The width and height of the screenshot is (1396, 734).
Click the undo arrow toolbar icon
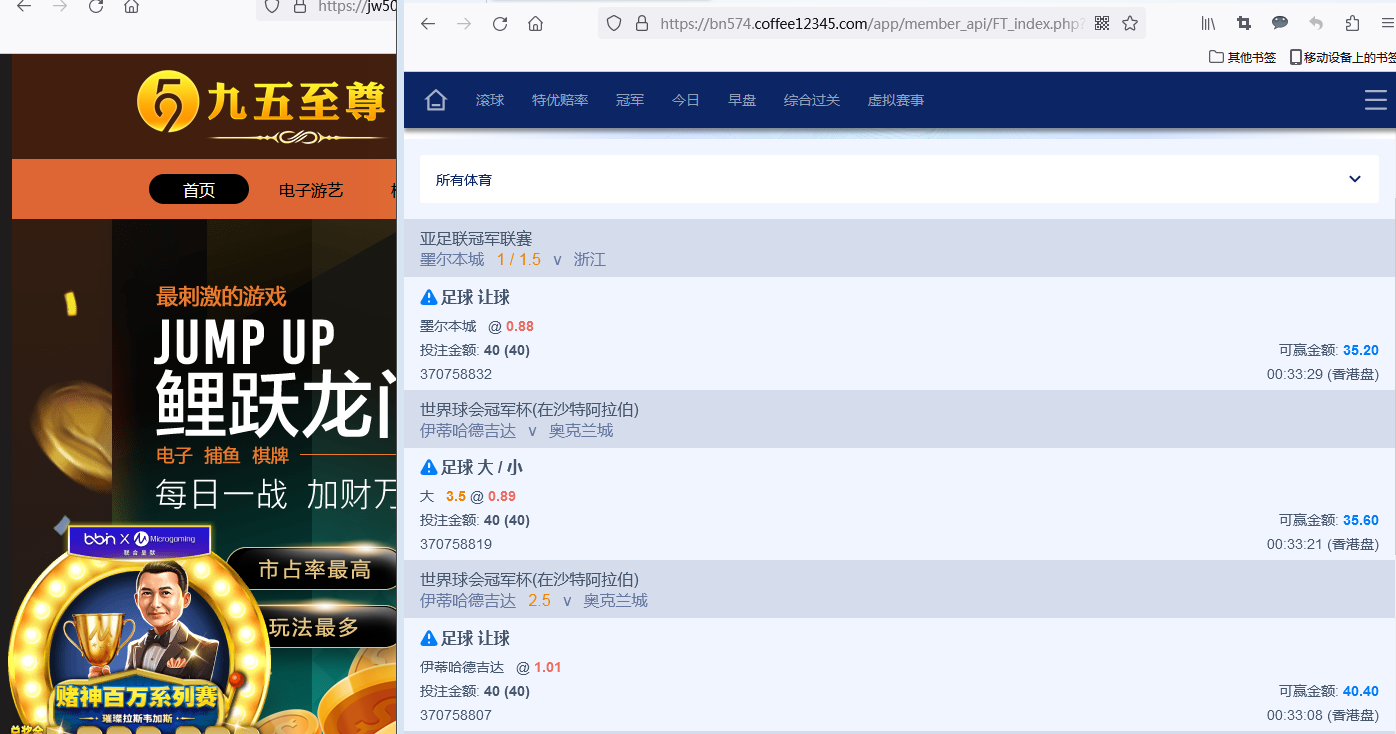(x=1316, y=24)
